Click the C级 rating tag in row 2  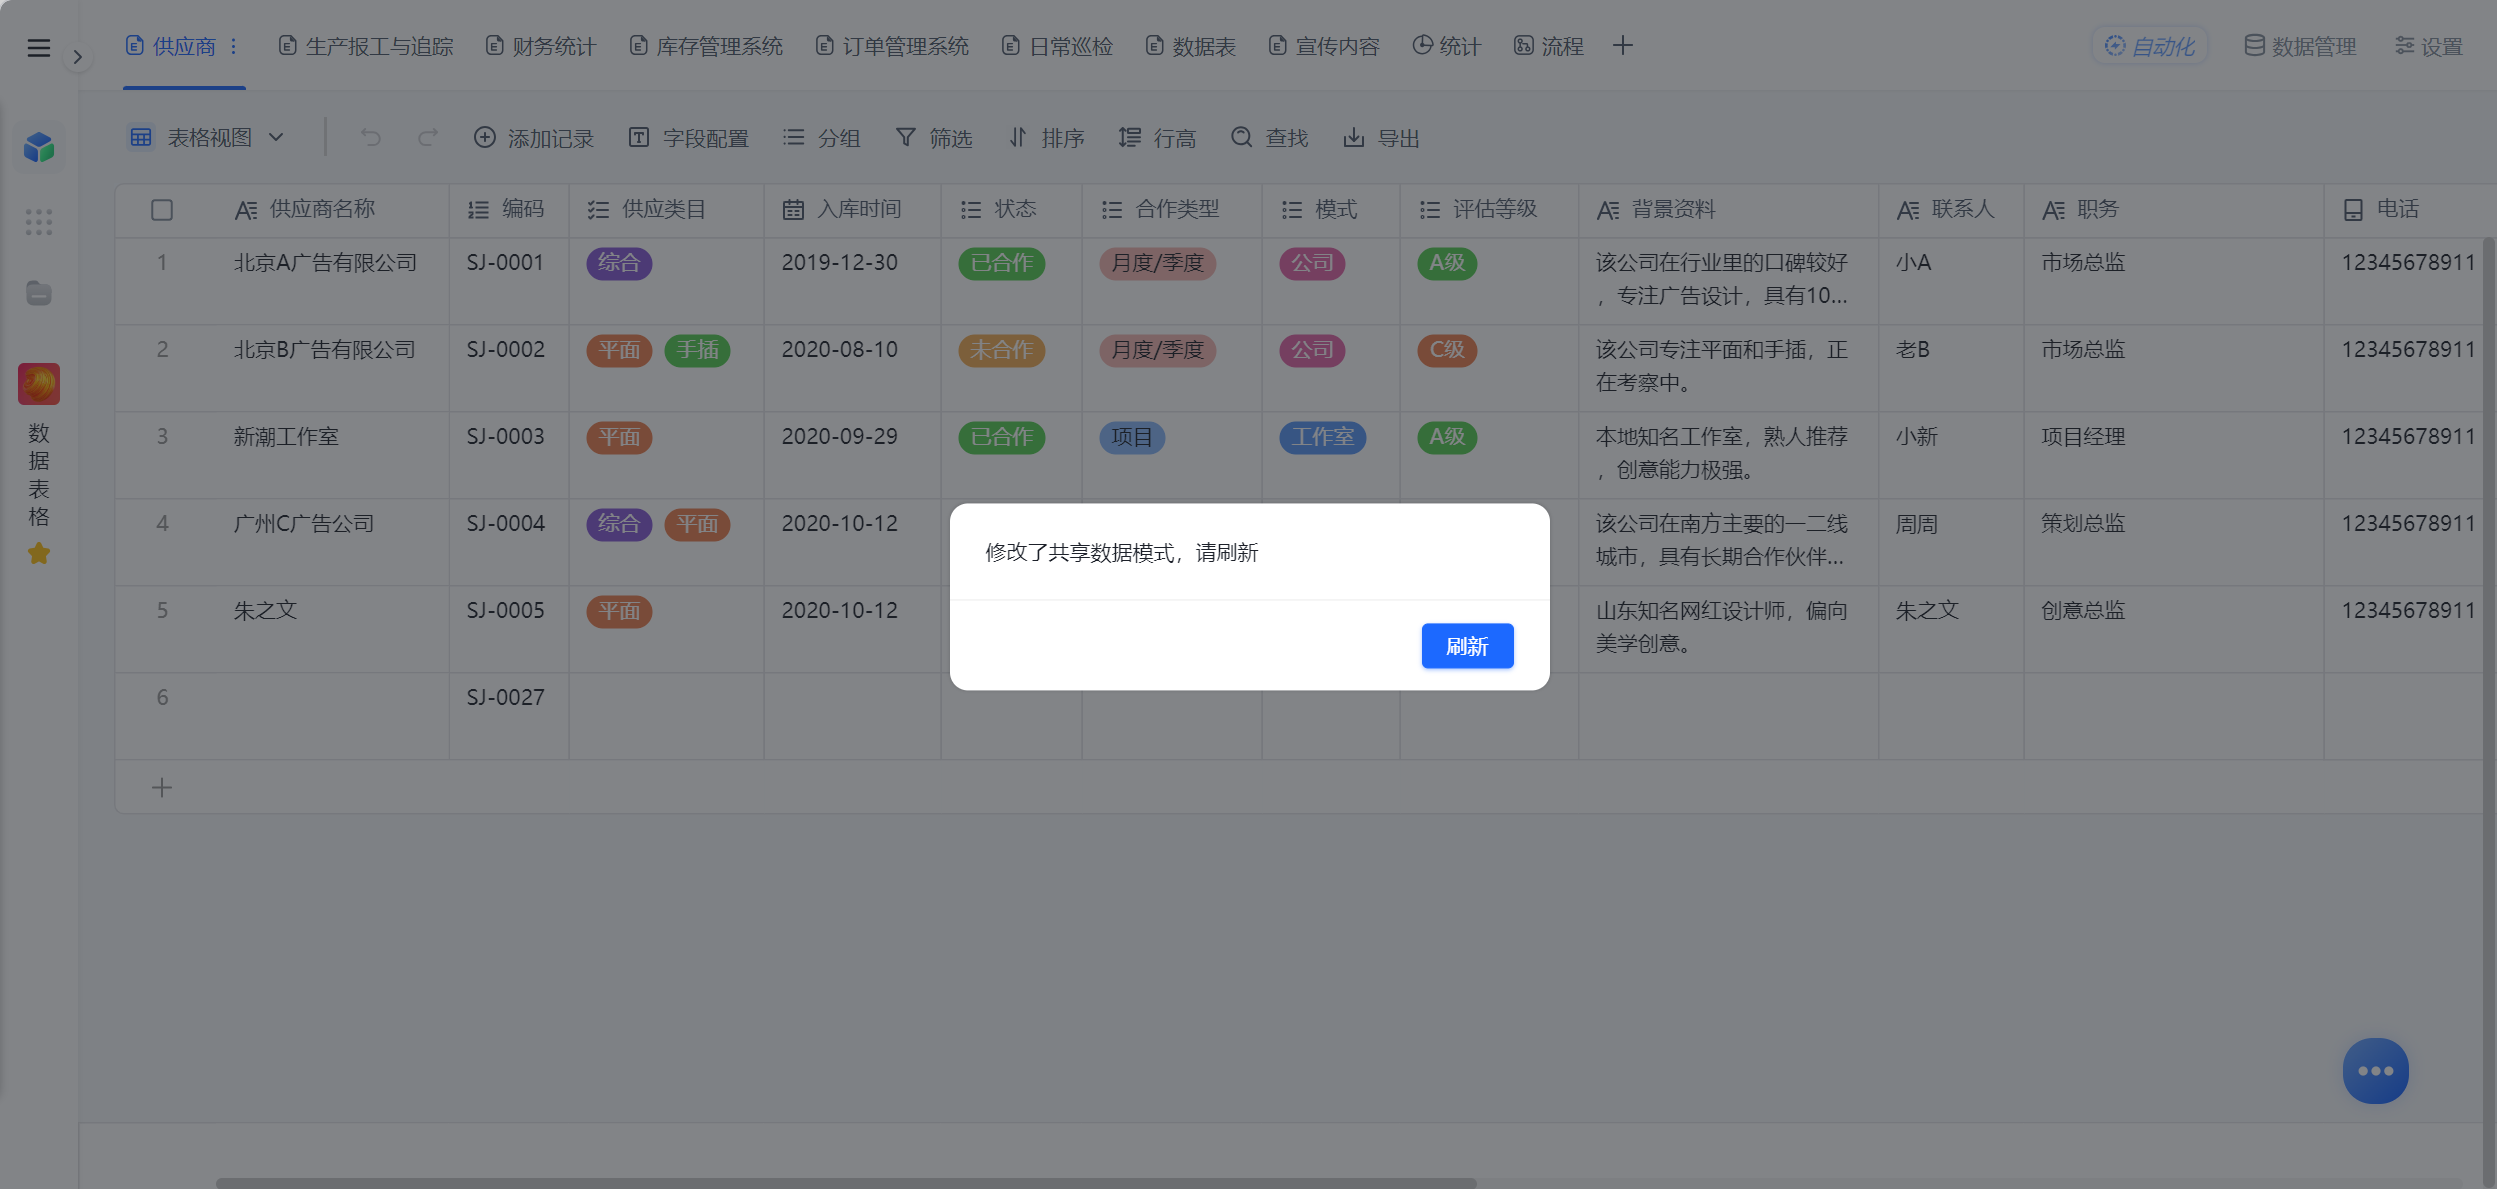point(1447,350)
